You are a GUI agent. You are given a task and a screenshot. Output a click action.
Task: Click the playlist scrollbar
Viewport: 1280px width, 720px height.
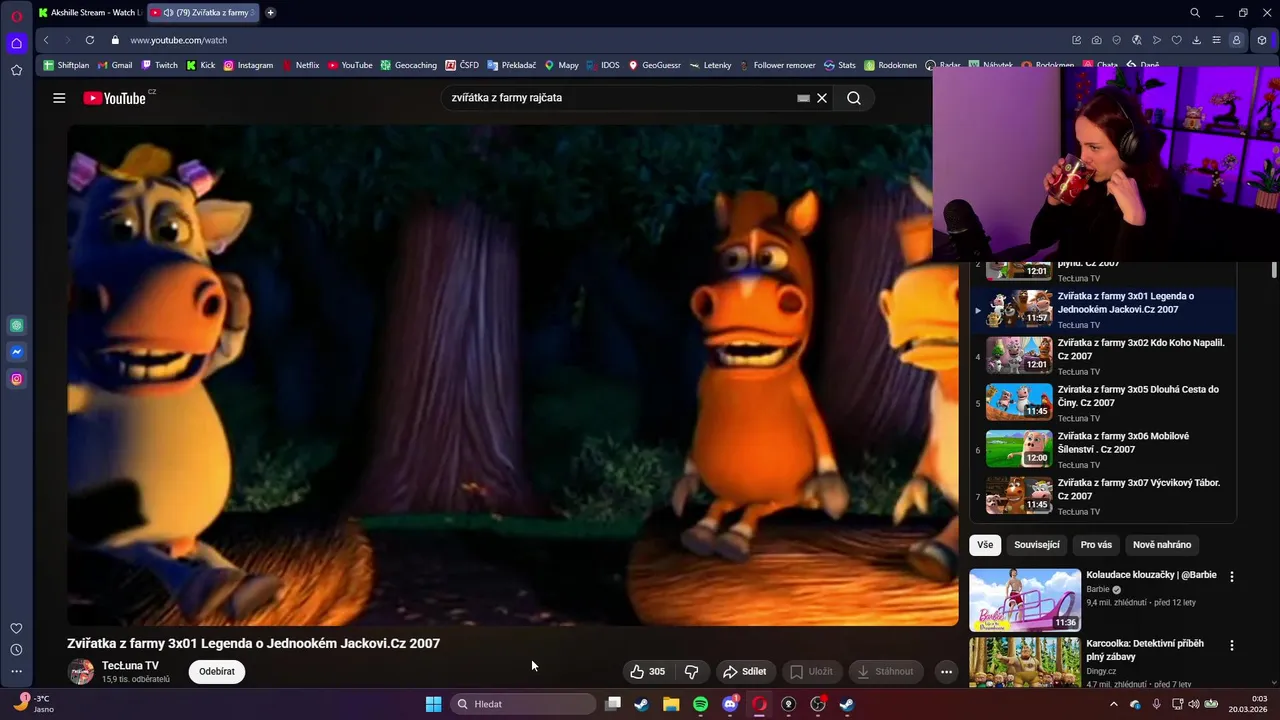point(1274,270)
